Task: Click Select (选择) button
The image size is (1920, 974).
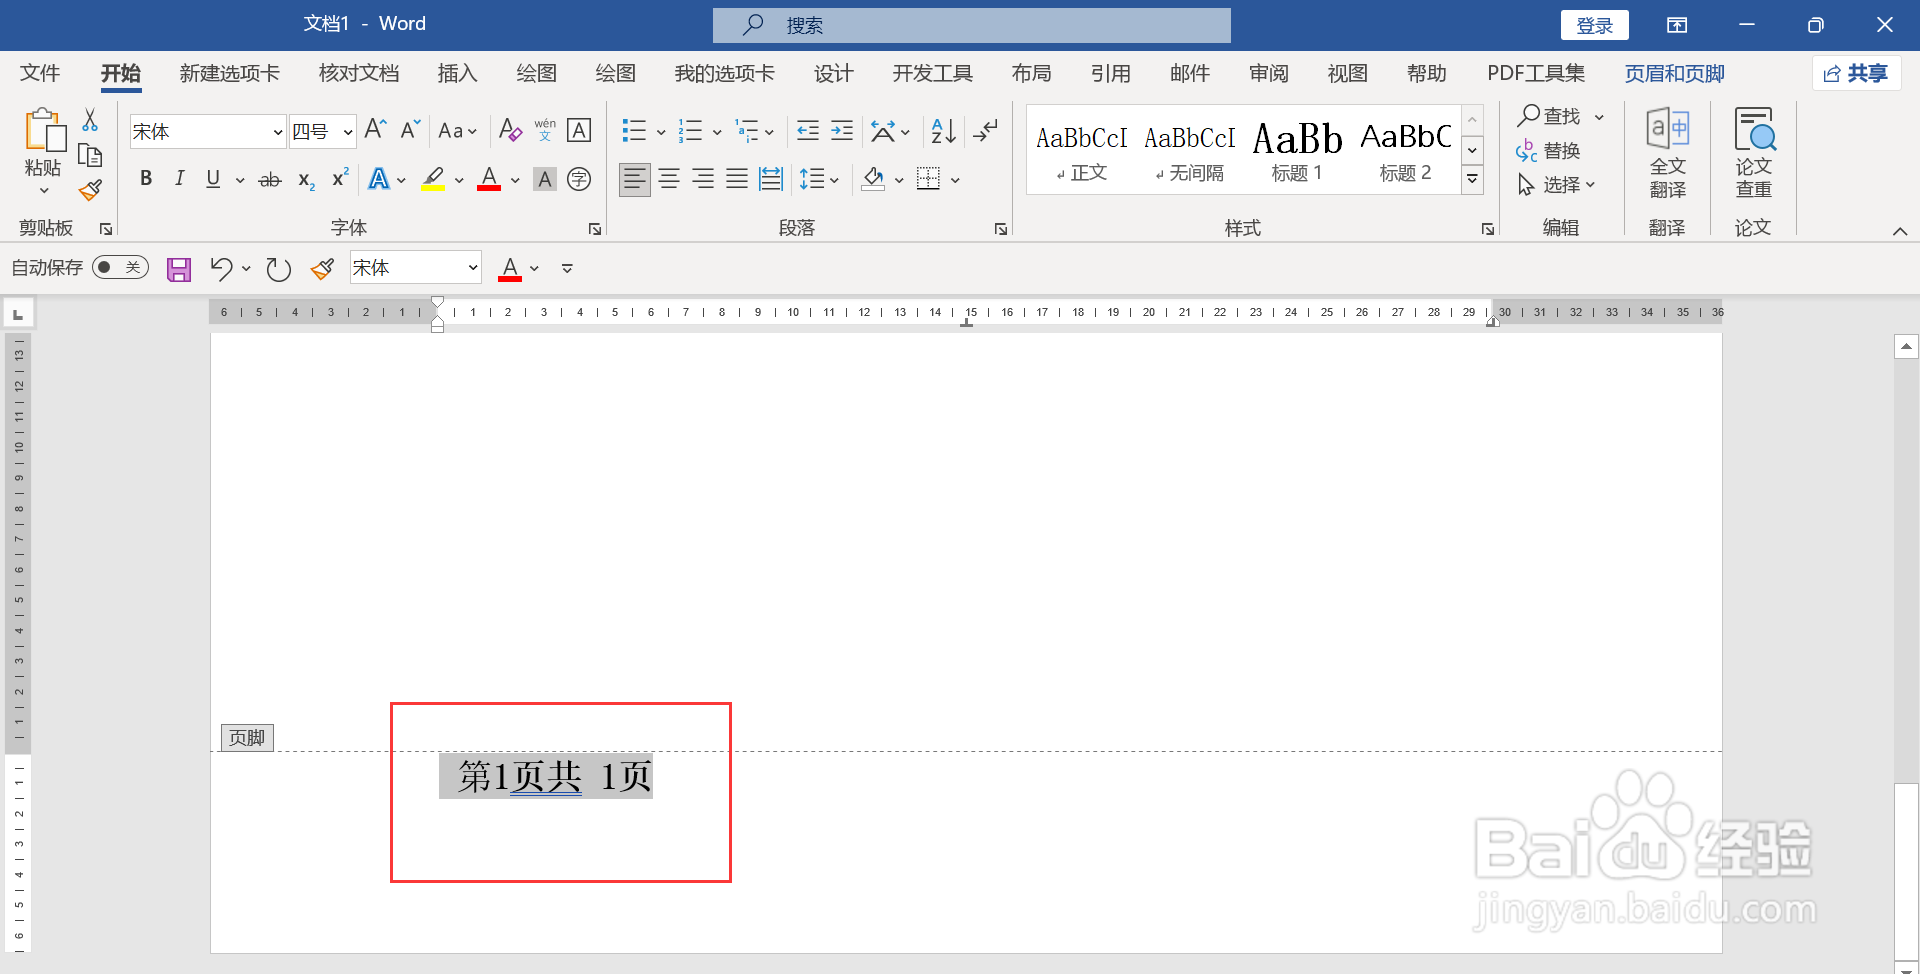Action: 1557,185
